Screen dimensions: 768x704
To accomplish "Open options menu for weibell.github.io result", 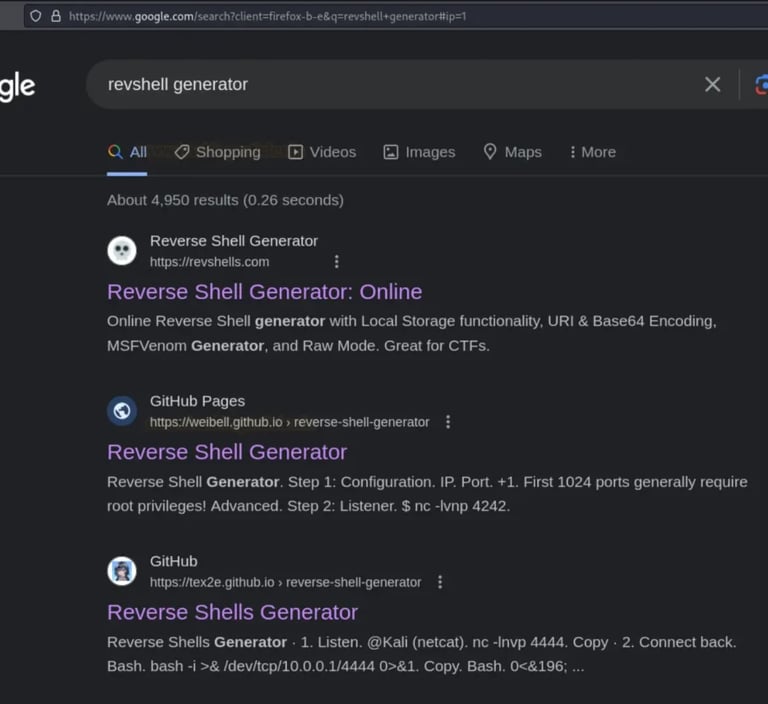I will click(448, 422).
